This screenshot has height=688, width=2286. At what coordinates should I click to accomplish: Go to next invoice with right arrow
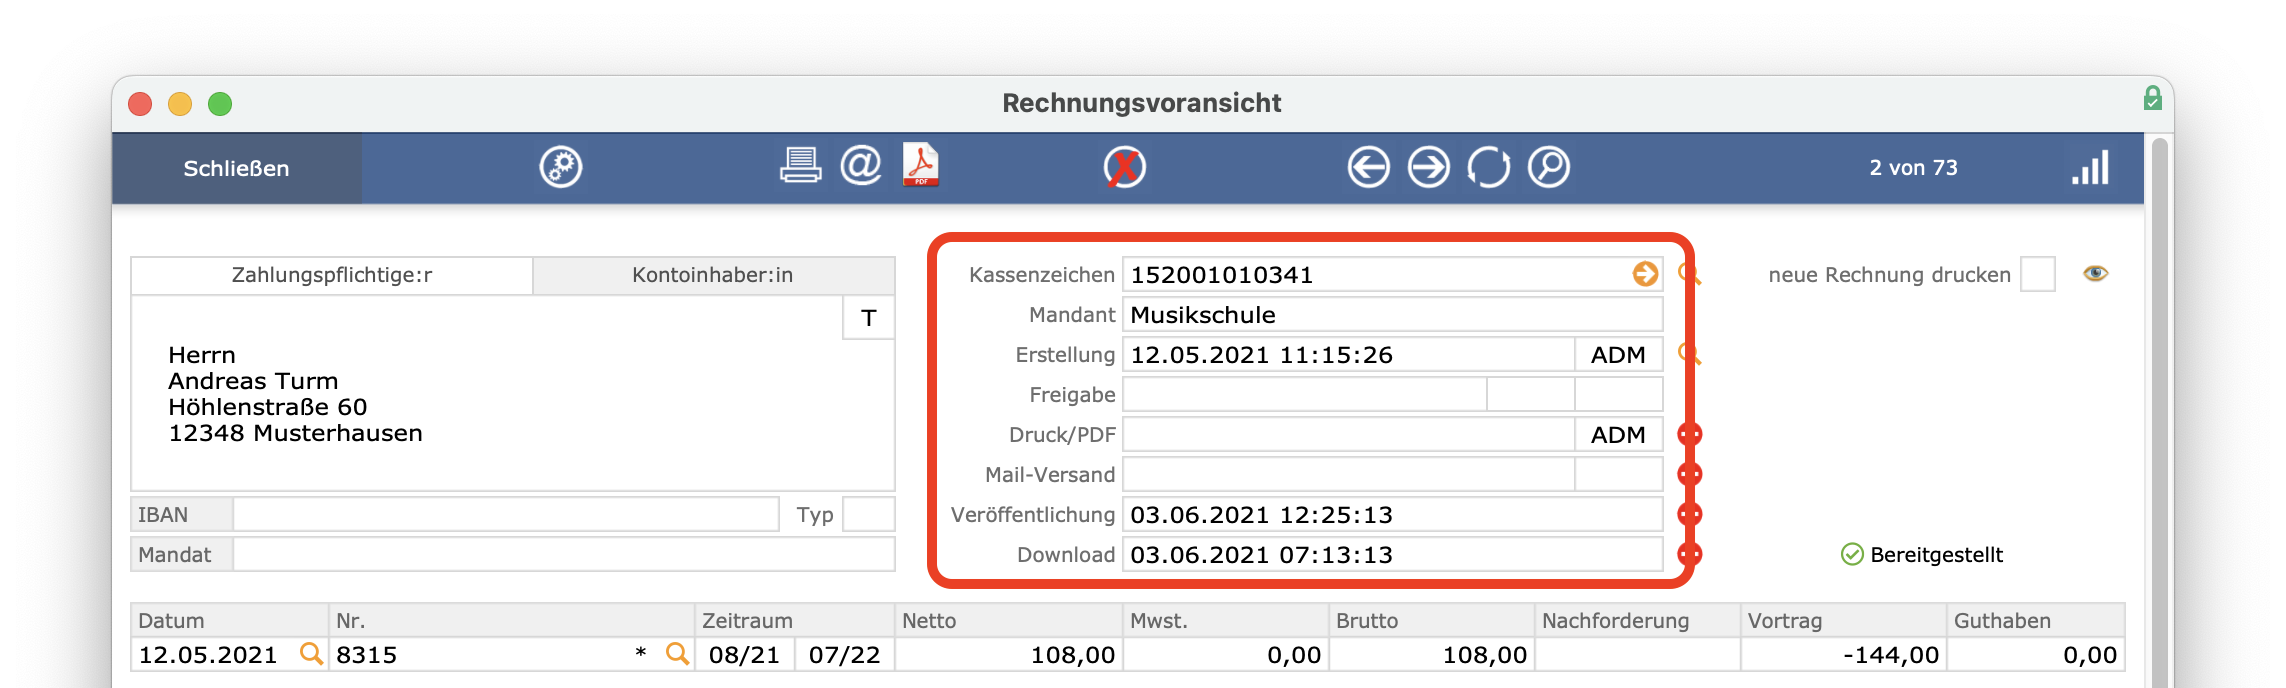[x=1428, y=167]
